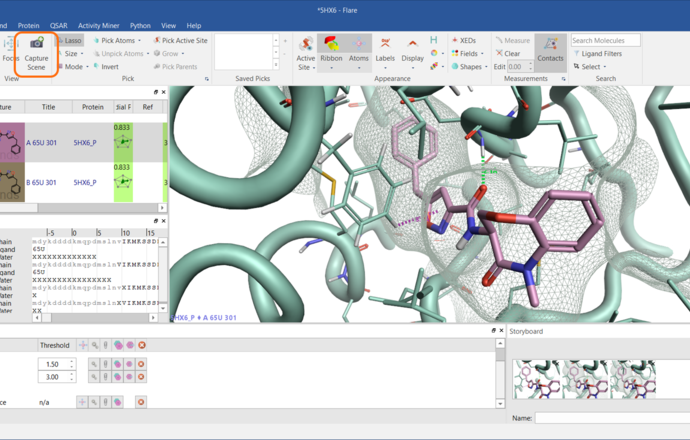Viewport: 690px width, 440px height.
Task: Open the Help tab
Action: (x=194, y=26)
